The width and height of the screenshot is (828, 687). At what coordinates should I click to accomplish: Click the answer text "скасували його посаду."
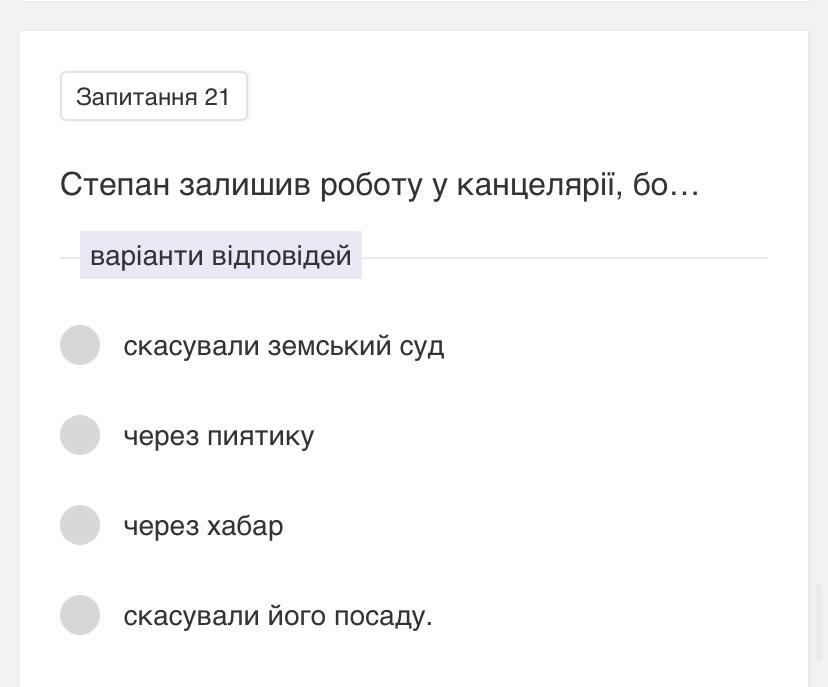coord(278,616)
